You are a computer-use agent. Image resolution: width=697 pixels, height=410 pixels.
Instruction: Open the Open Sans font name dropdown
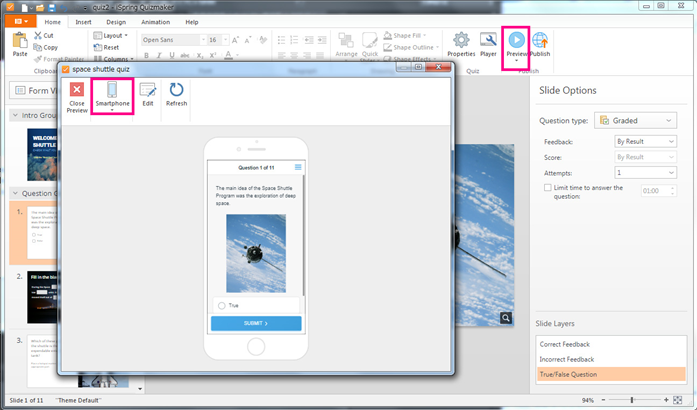(204, 40)
